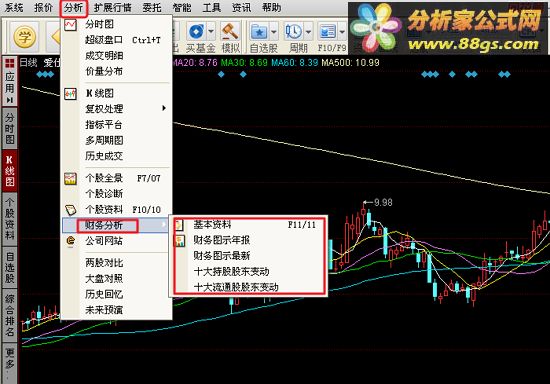
Task: Click the 自选股 folder icon
Action: 259,32
